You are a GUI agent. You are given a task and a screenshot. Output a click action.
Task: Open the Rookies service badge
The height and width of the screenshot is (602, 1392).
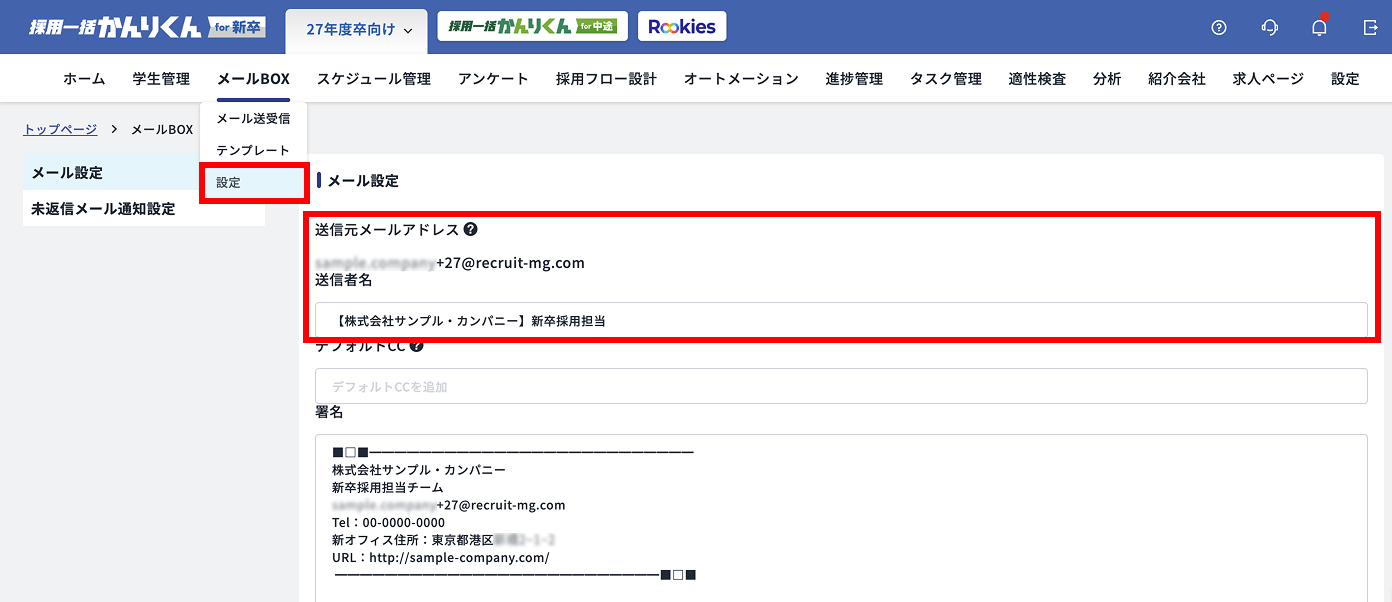point(682,26)
